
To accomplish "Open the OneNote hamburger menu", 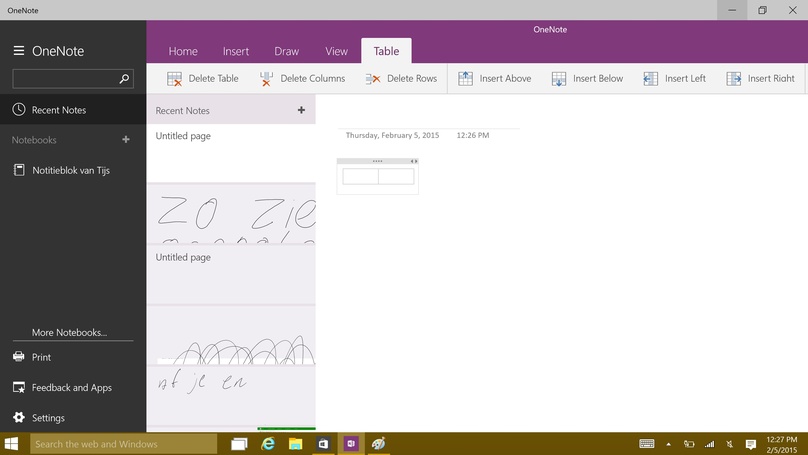I will click(x=19, y=50).
